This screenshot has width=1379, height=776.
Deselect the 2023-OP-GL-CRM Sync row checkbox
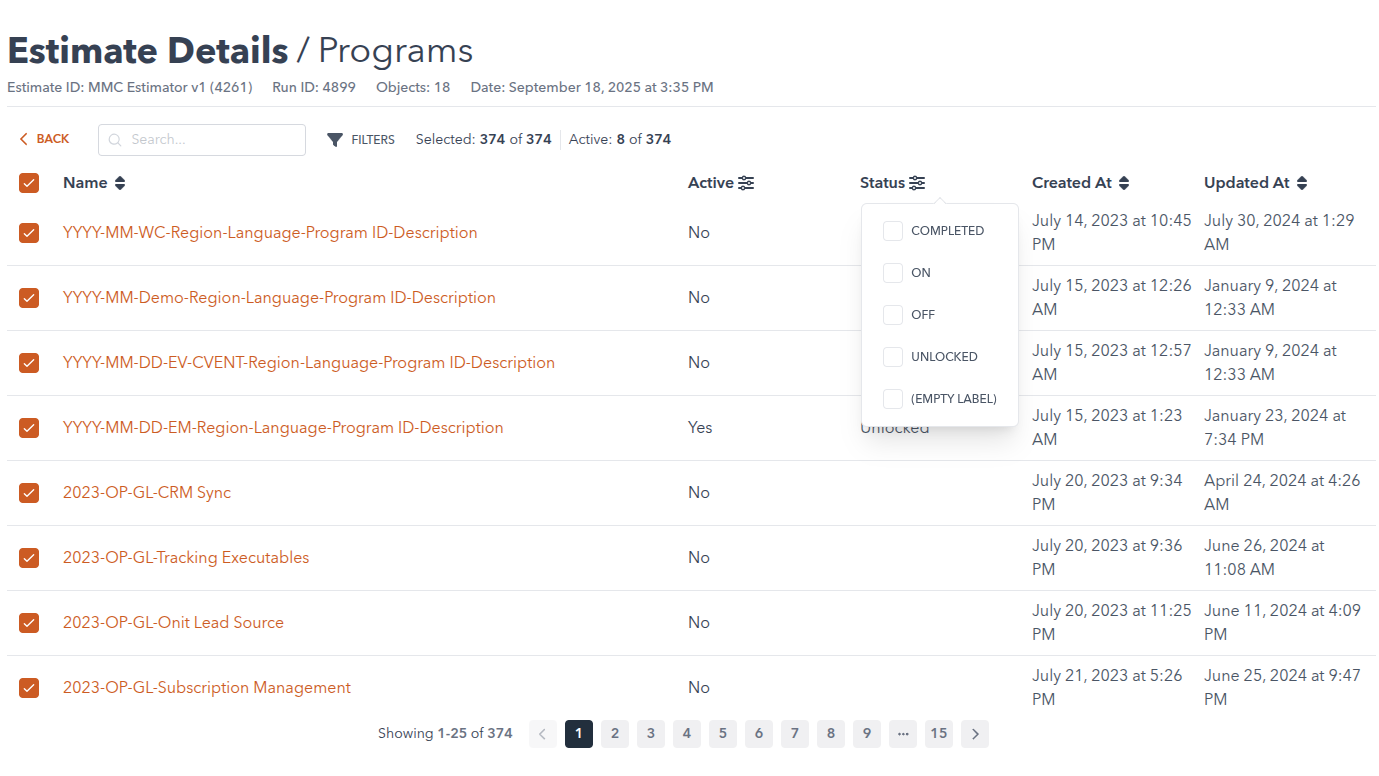point(29,493)
